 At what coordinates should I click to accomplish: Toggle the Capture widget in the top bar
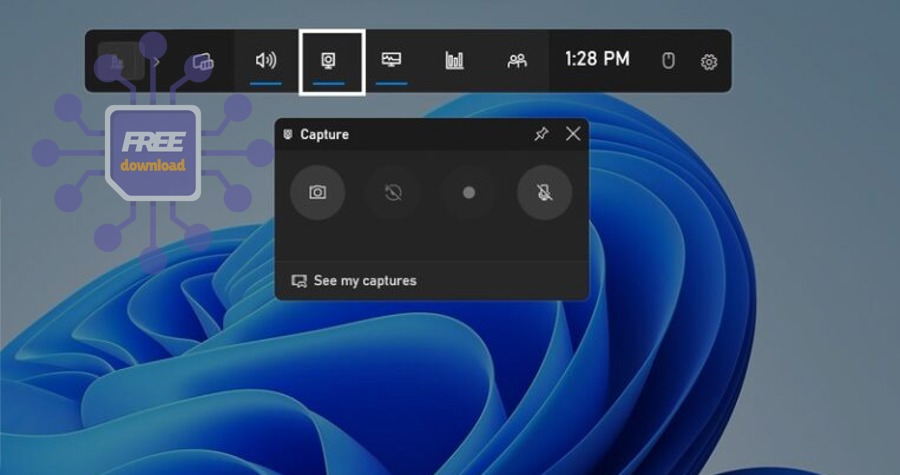pyautogui.click(x=328, y=61)
